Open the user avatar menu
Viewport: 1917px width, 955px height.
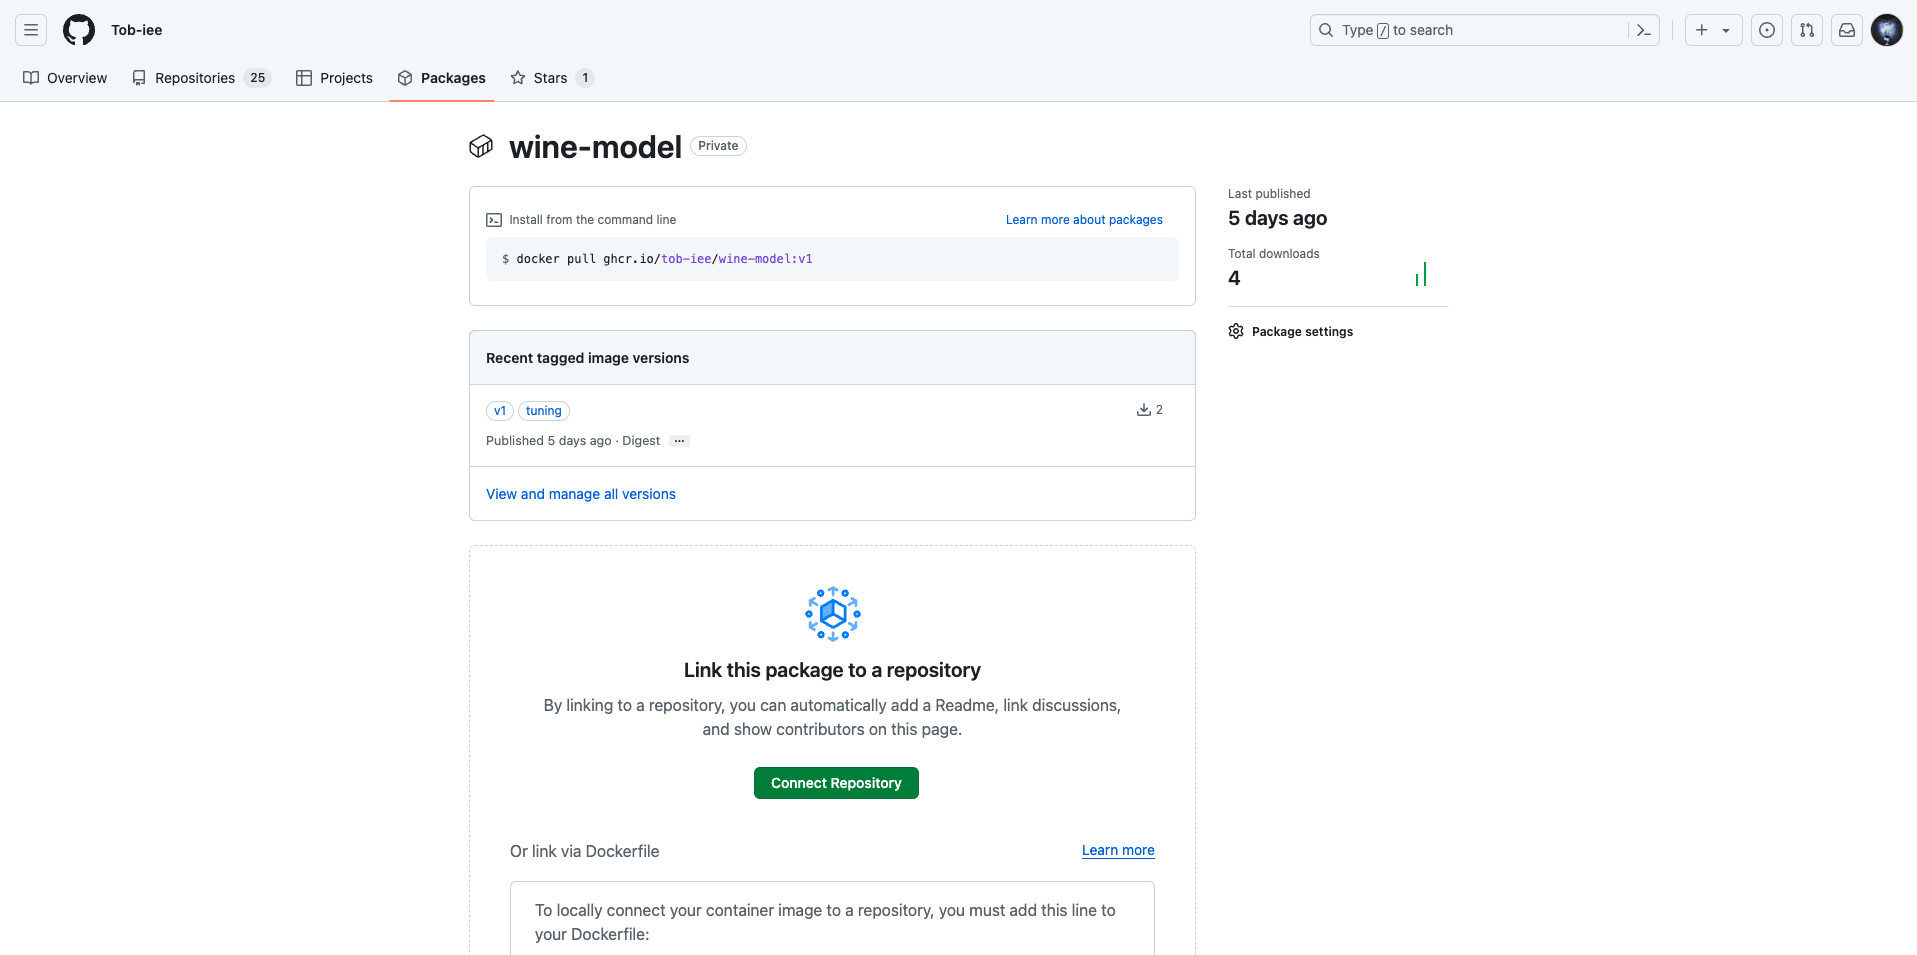[x=1887, y=30]
